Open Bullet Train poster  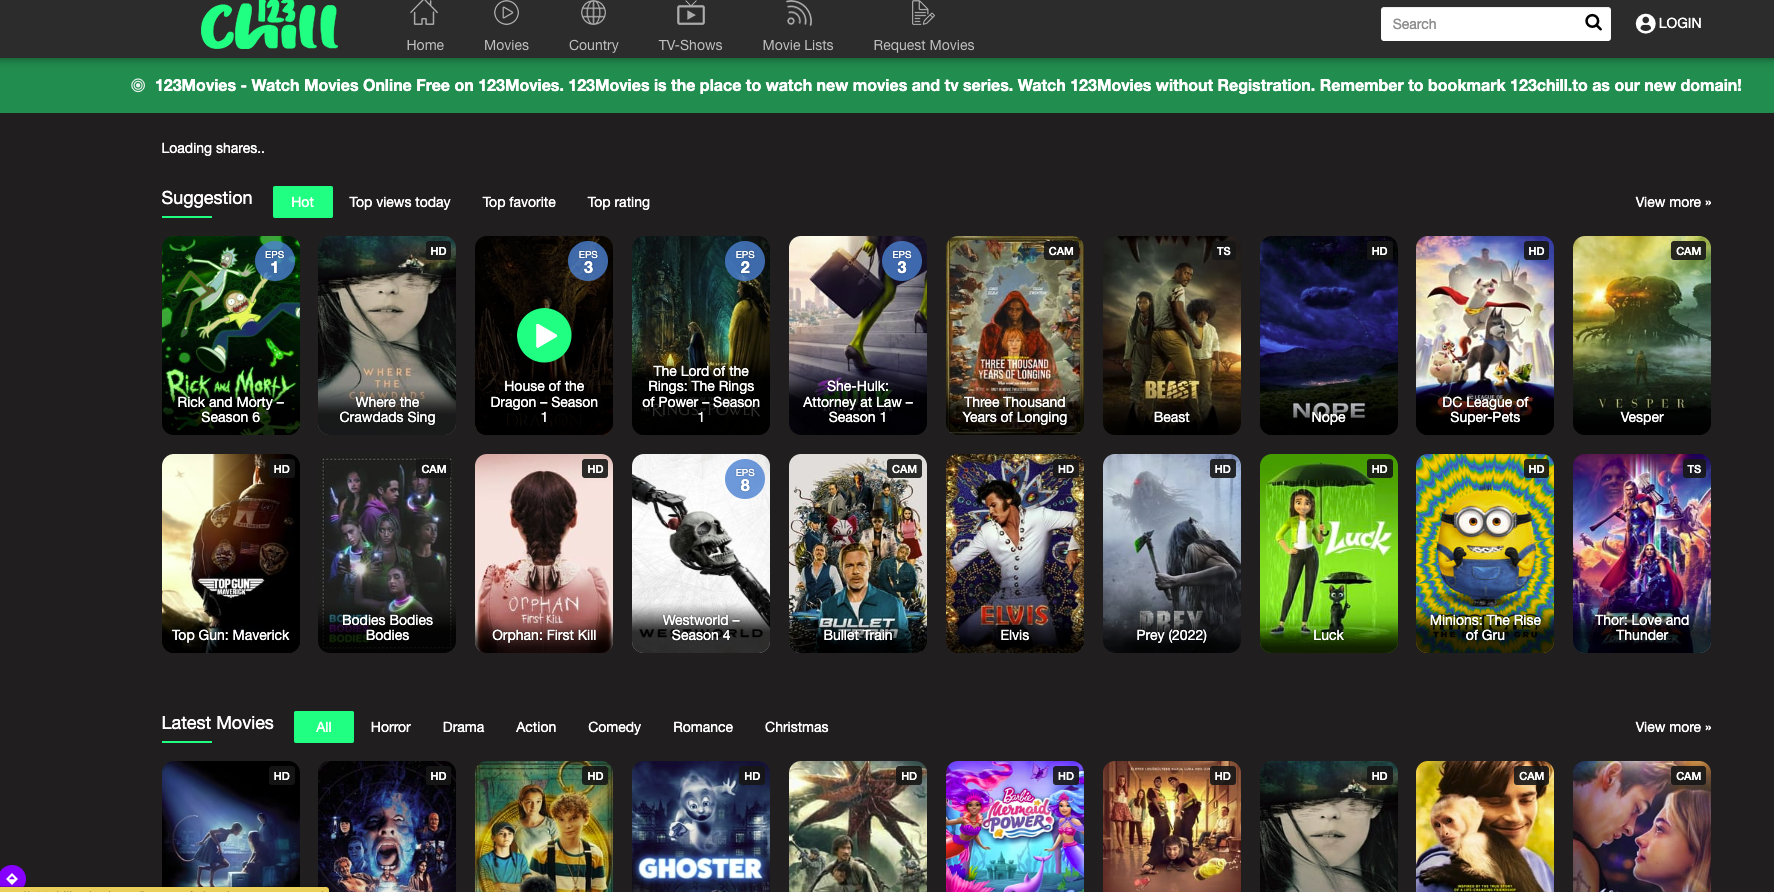coord(857,553)
